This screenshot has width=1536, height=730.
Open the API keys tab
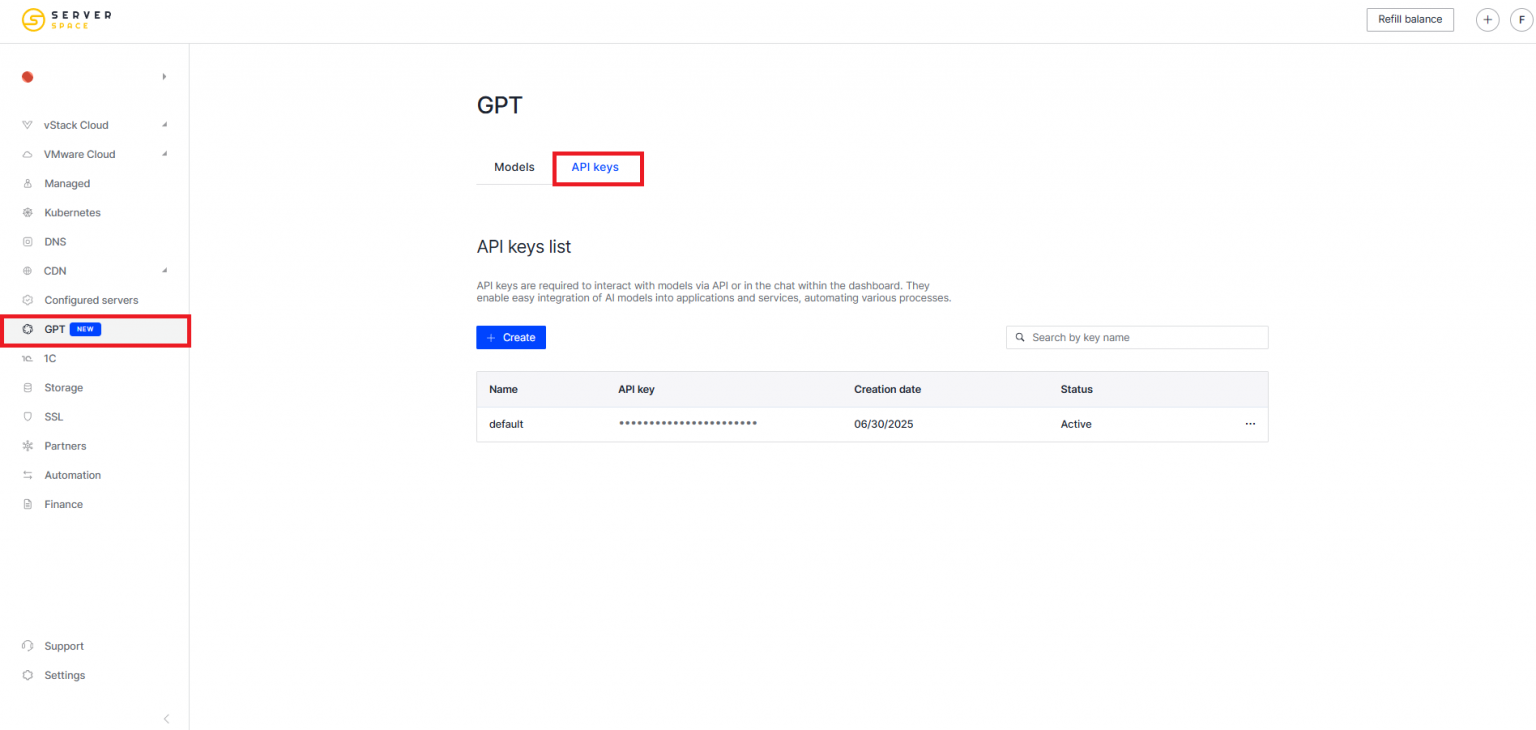tap(597, 167)
